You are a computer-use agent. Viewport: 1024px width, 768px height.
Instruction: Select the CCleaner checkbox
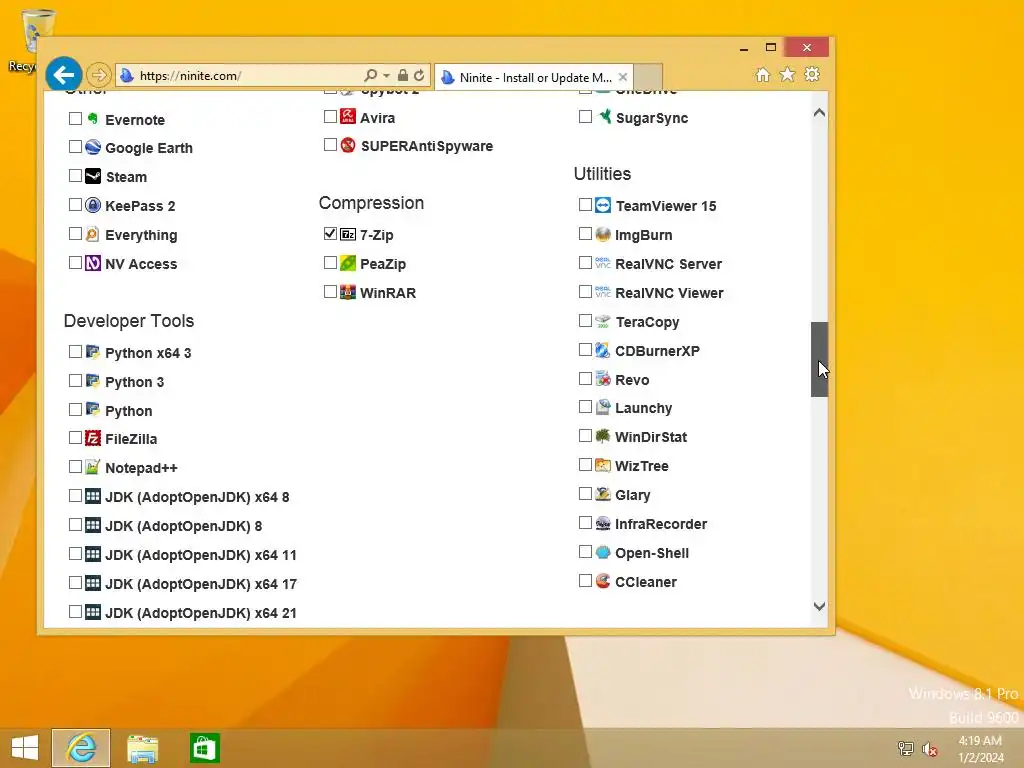pyautogui.click(x=585, y=581)
